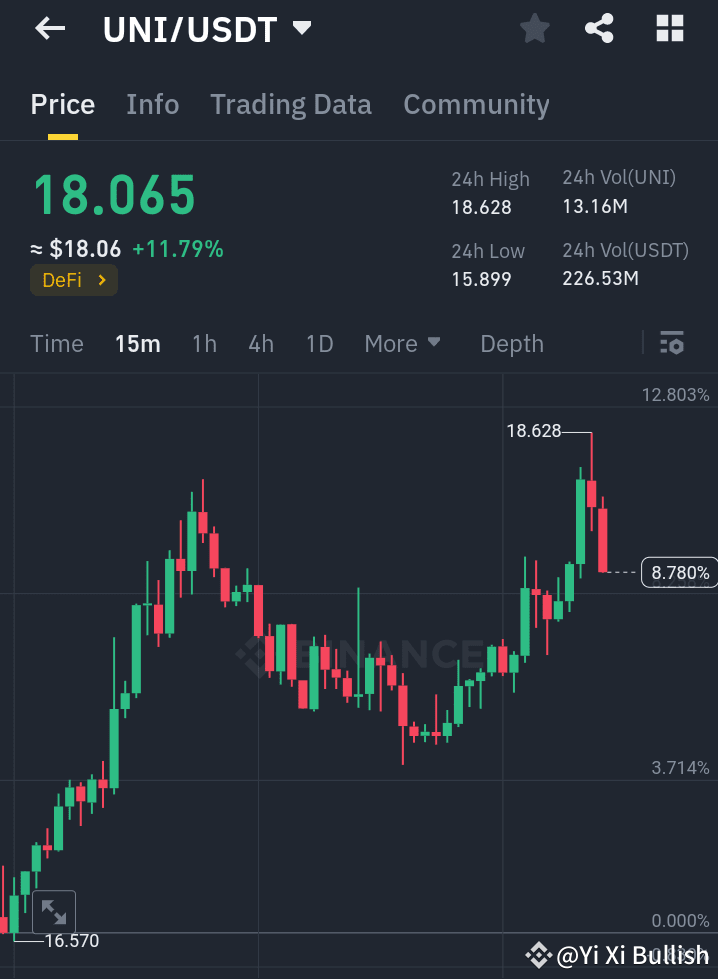The image size is (718, 979).
Task: Expand the More timeframes dropdown
Action: coord(402,343)
